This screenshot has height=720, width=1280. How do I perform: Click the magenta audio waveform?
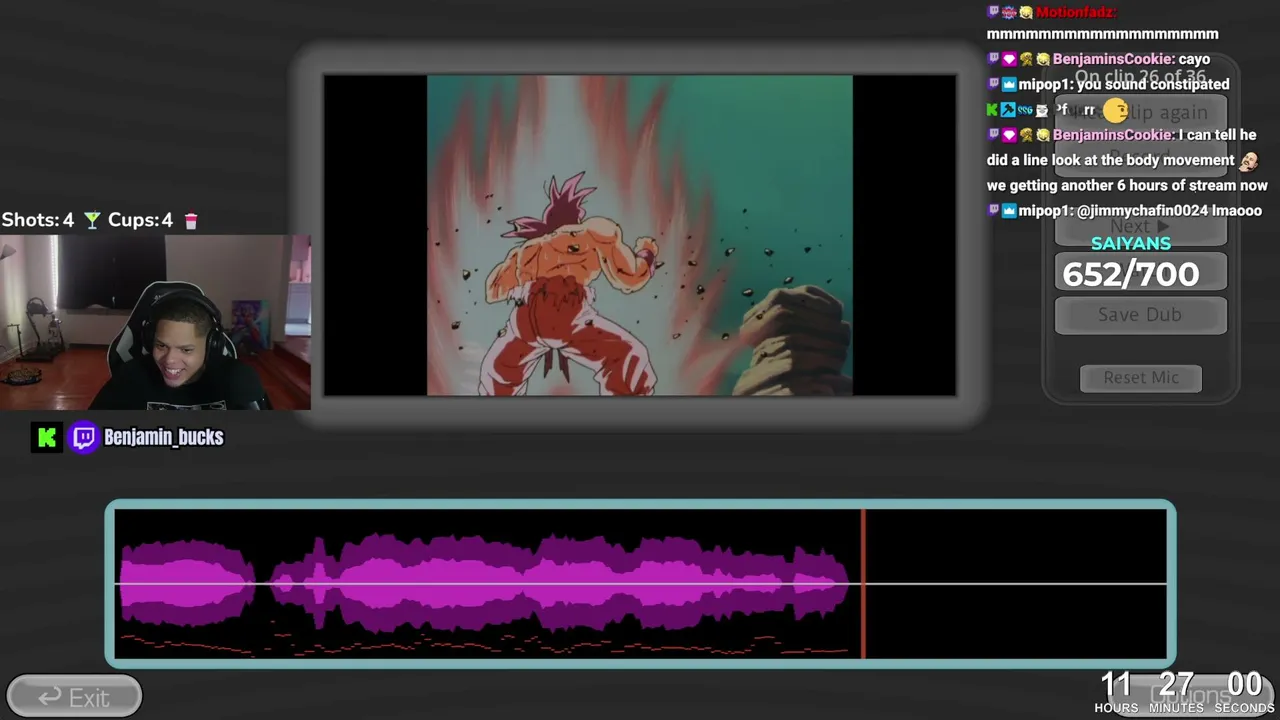[x=484, y=584]
